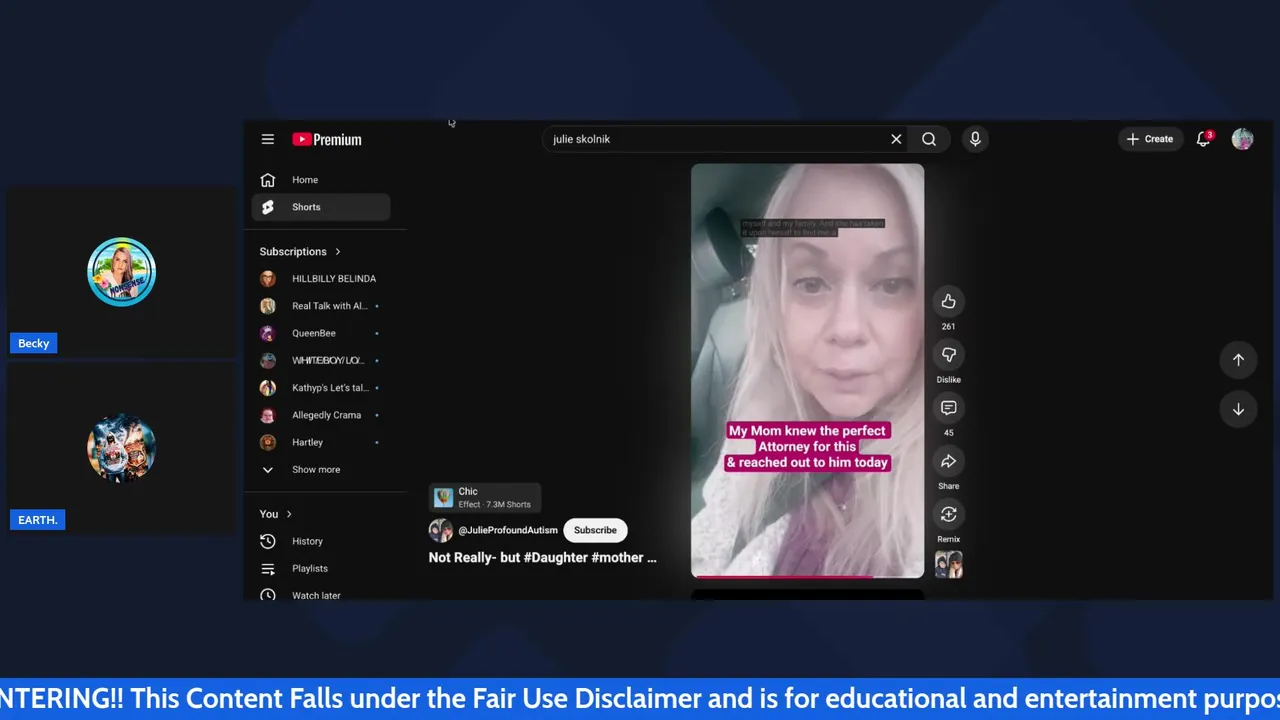Subscribe to @JulieProfoundAutism
This screenshot has width=1280, height=720.
(x=595, y=530)
